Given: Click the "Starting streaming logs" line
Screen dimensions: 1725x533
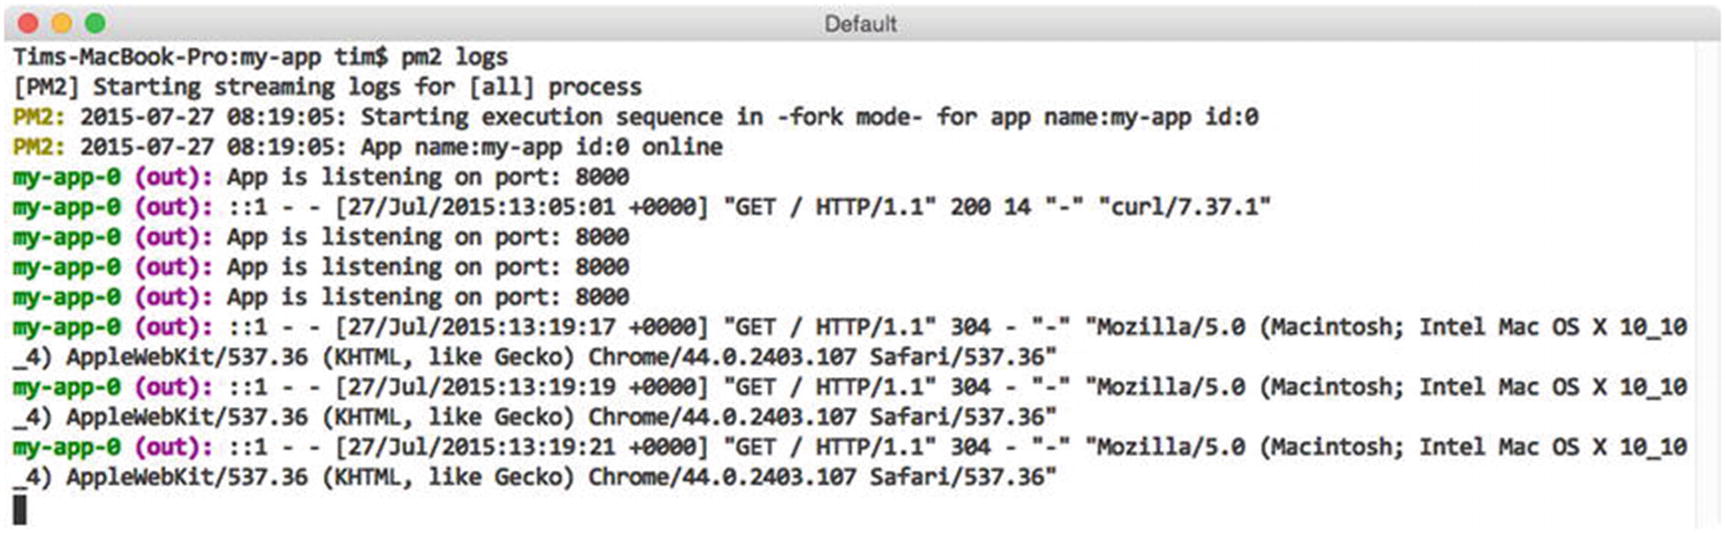Looking at the screenshot, I should click(327, 87).
